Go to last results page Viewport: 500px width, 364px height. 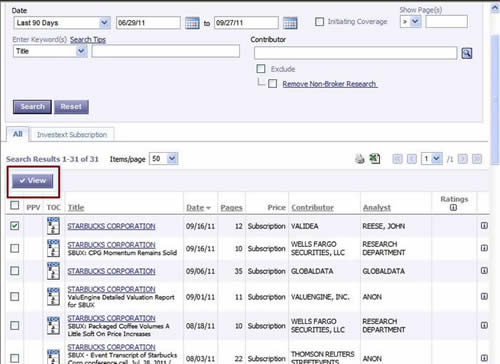477,159
